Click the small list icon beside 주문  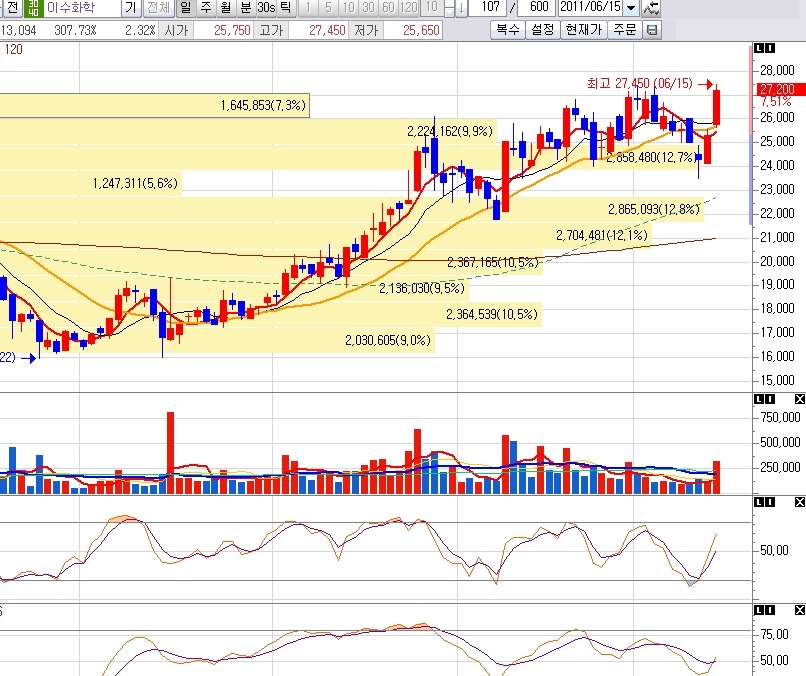click(651, 30)
